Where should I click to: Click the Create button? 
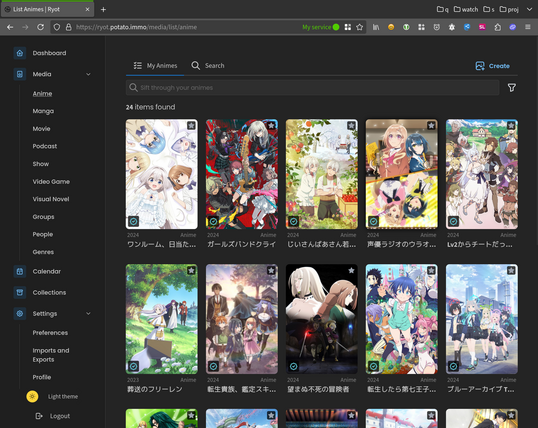(492, 66)
